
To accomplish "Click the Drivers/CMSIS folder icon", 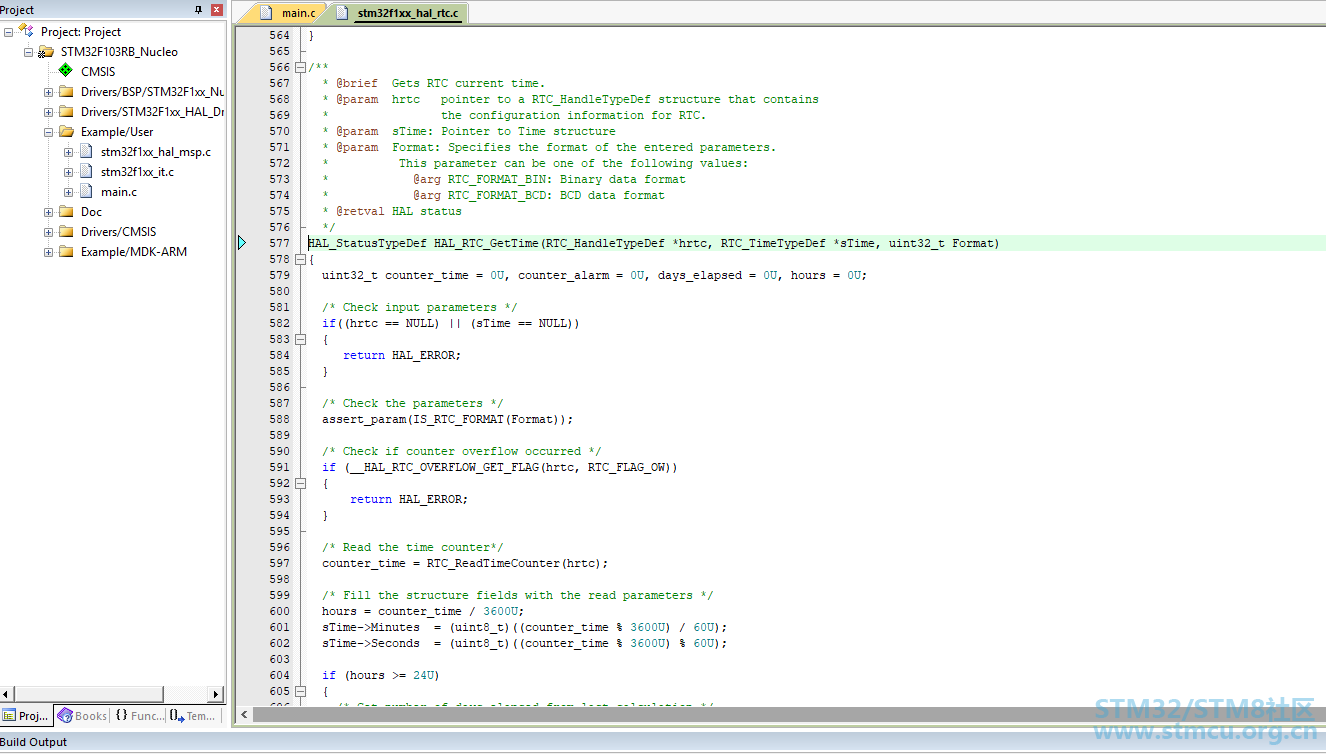I will coord(66,231).
